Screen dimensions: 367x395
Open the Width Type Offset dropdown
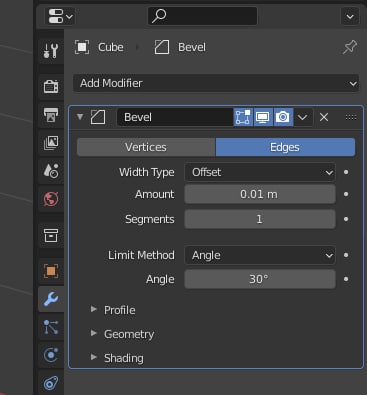(x=260, y=172)
